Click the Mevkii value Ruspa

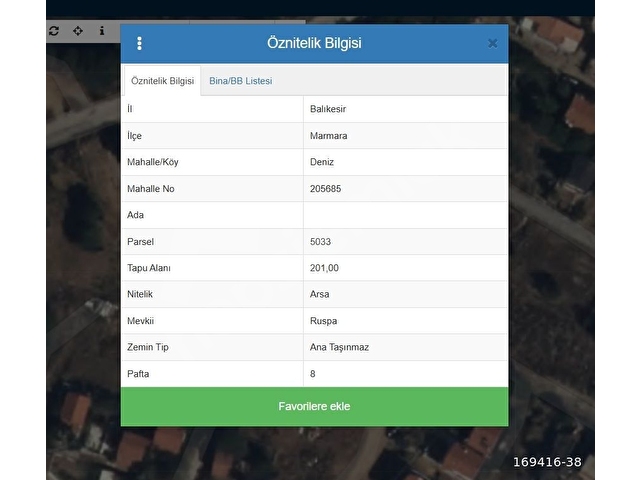tap(323, 321)
